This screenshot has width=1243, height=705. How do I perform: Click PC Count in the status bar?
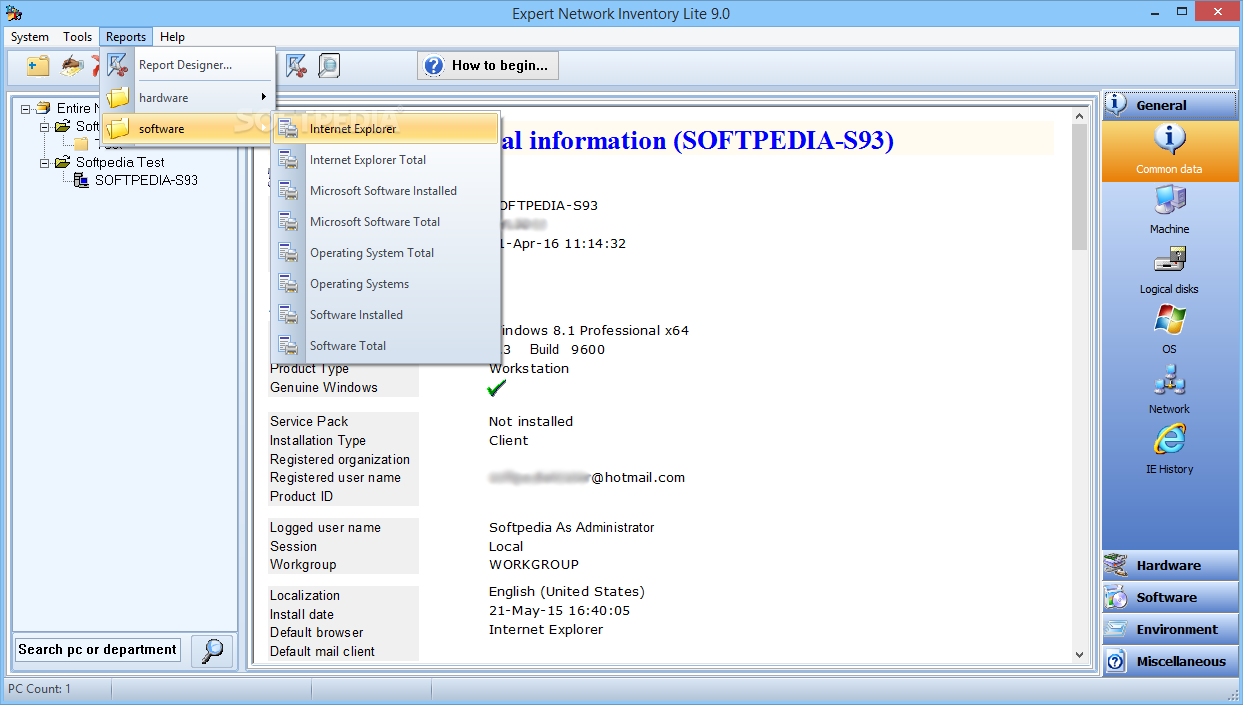[x=40, y=689]
